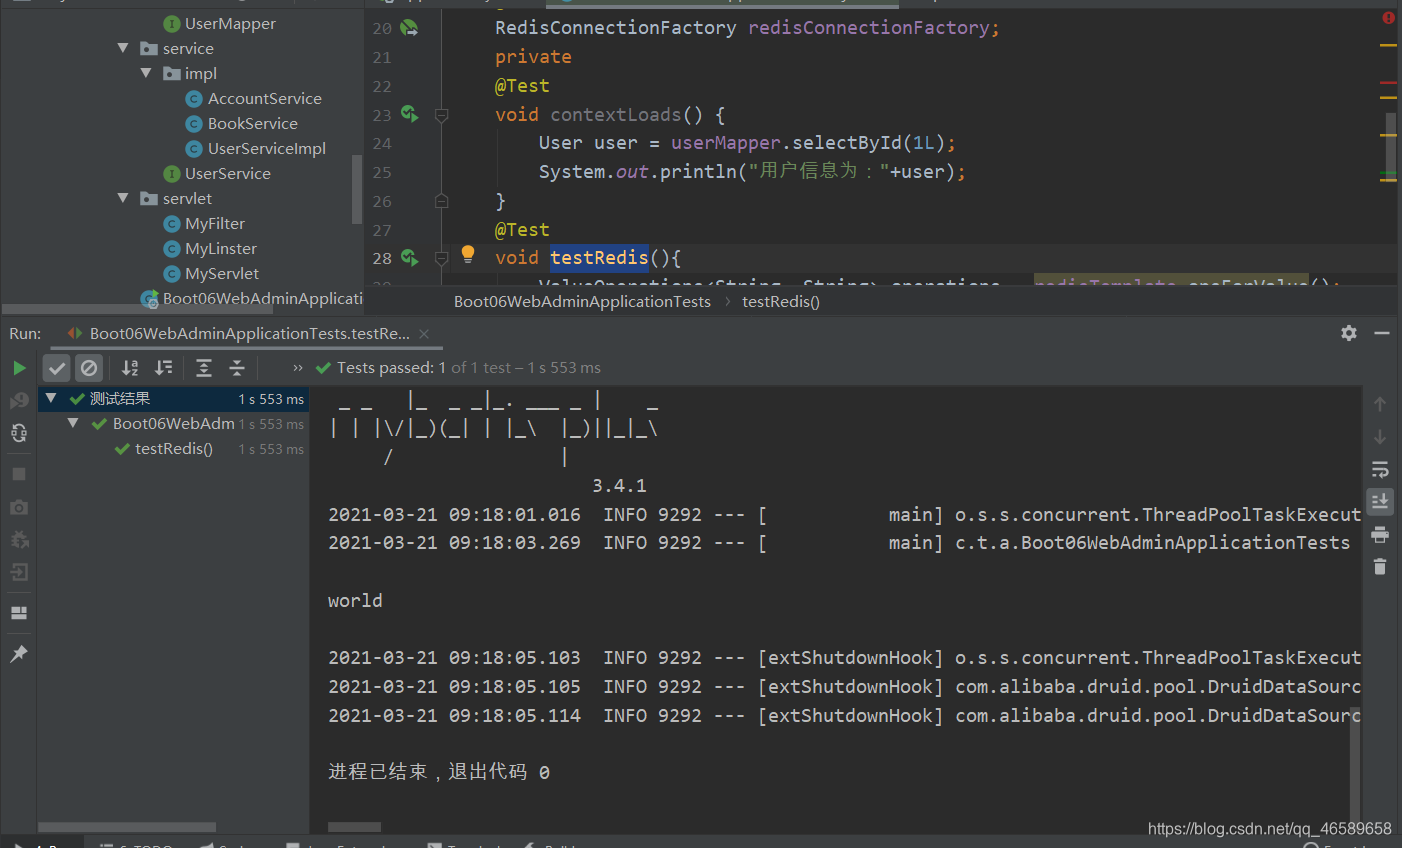Click run gutter icon at line 23

(x=410, y=114)
